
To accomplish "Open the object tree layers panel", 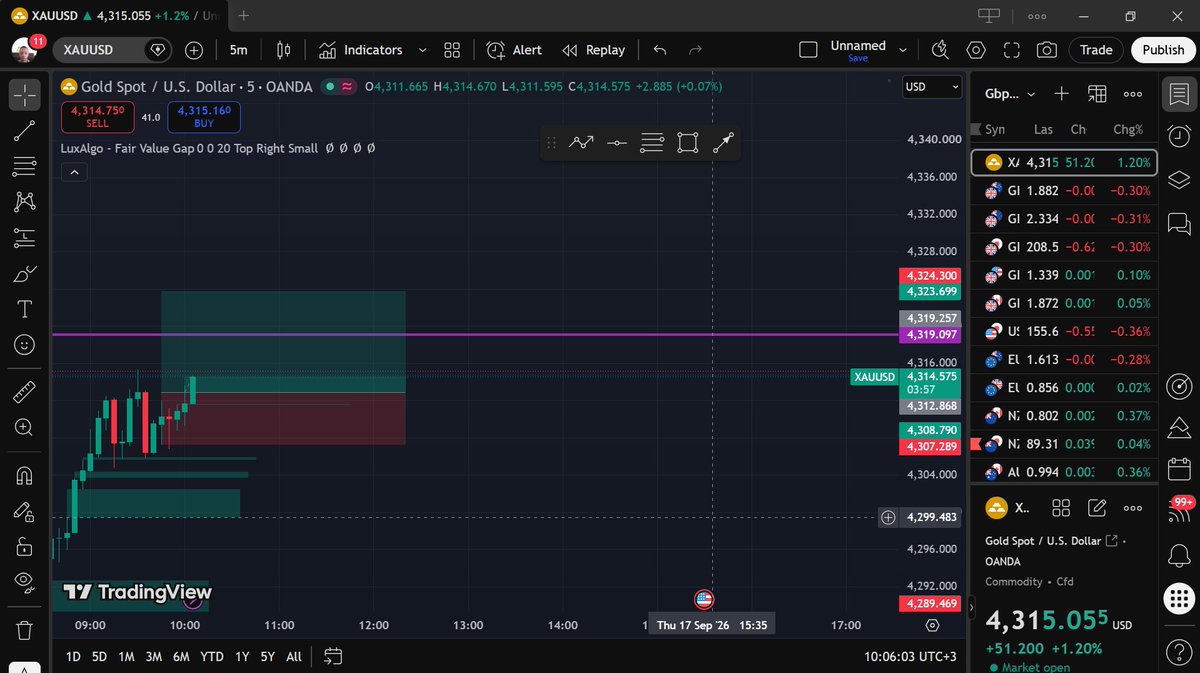I will click(x=1179, y=179).
